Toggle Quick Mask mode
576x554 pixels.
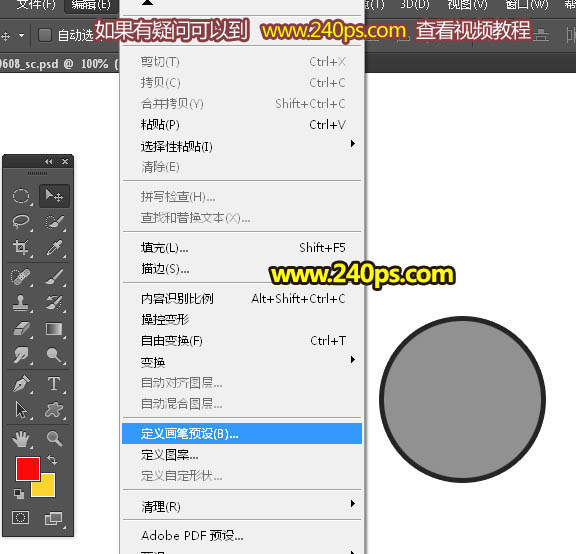coord(21,518)
